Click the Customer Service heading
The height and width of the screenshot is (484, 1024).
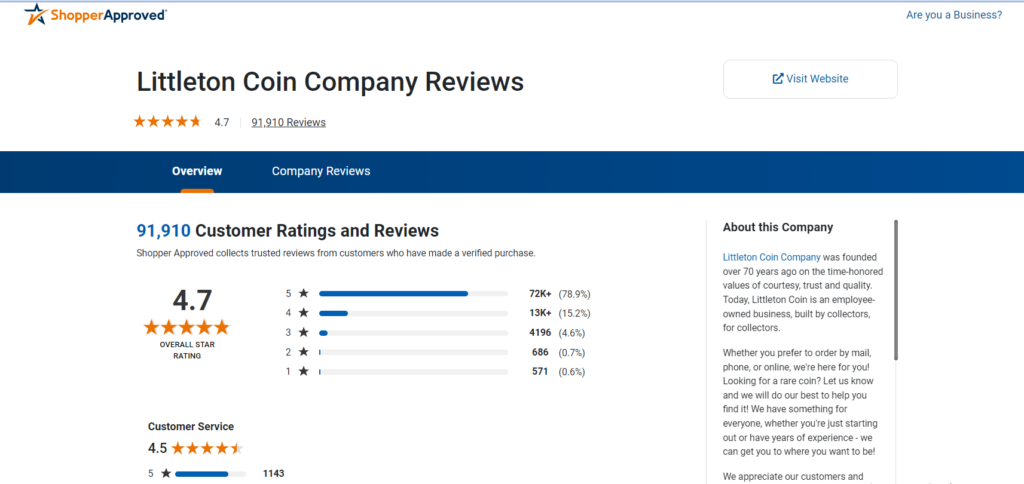pos(191,427)
